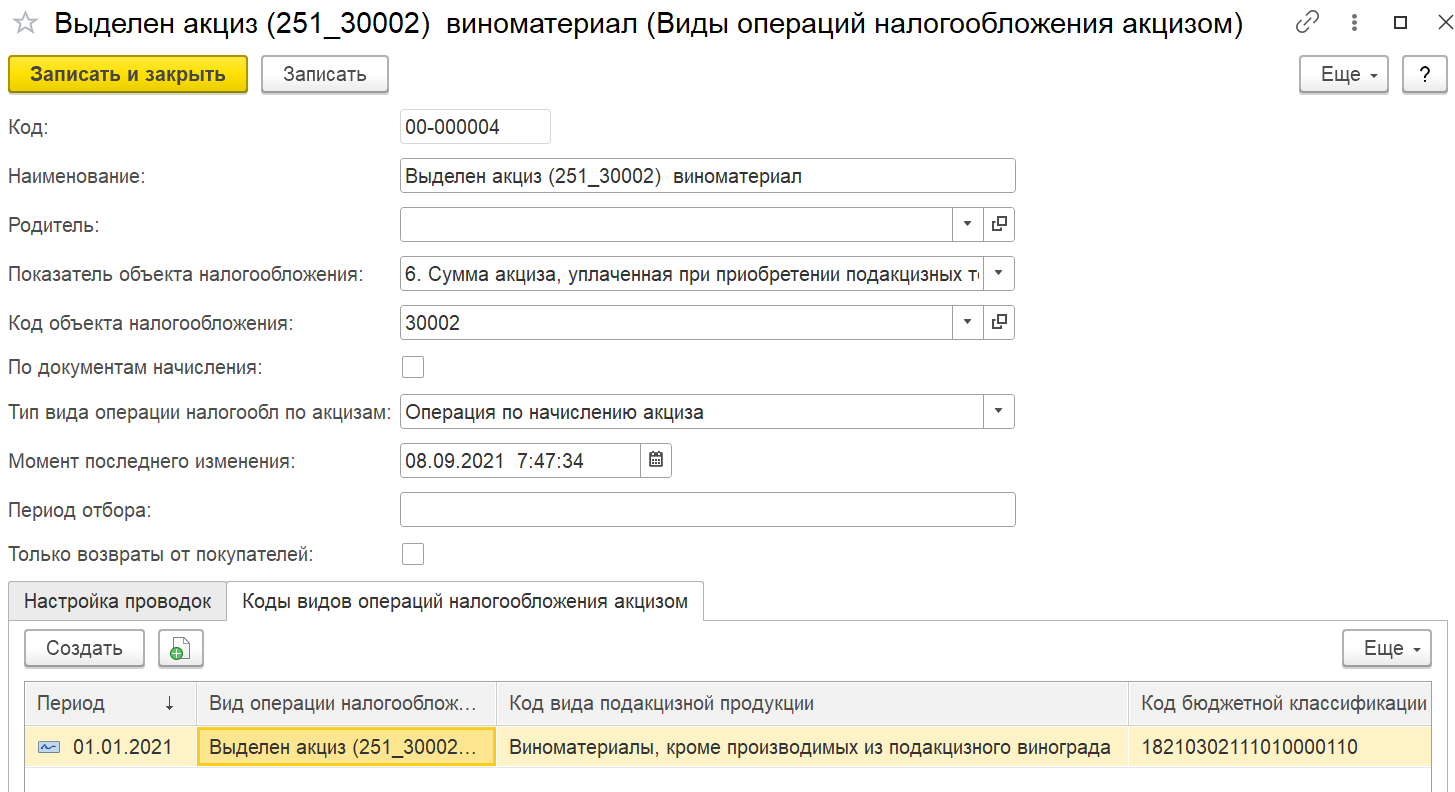Viewport: 1455px width, 792px height.
Task: Copy link to this object icon
Action: [1306, 23]
